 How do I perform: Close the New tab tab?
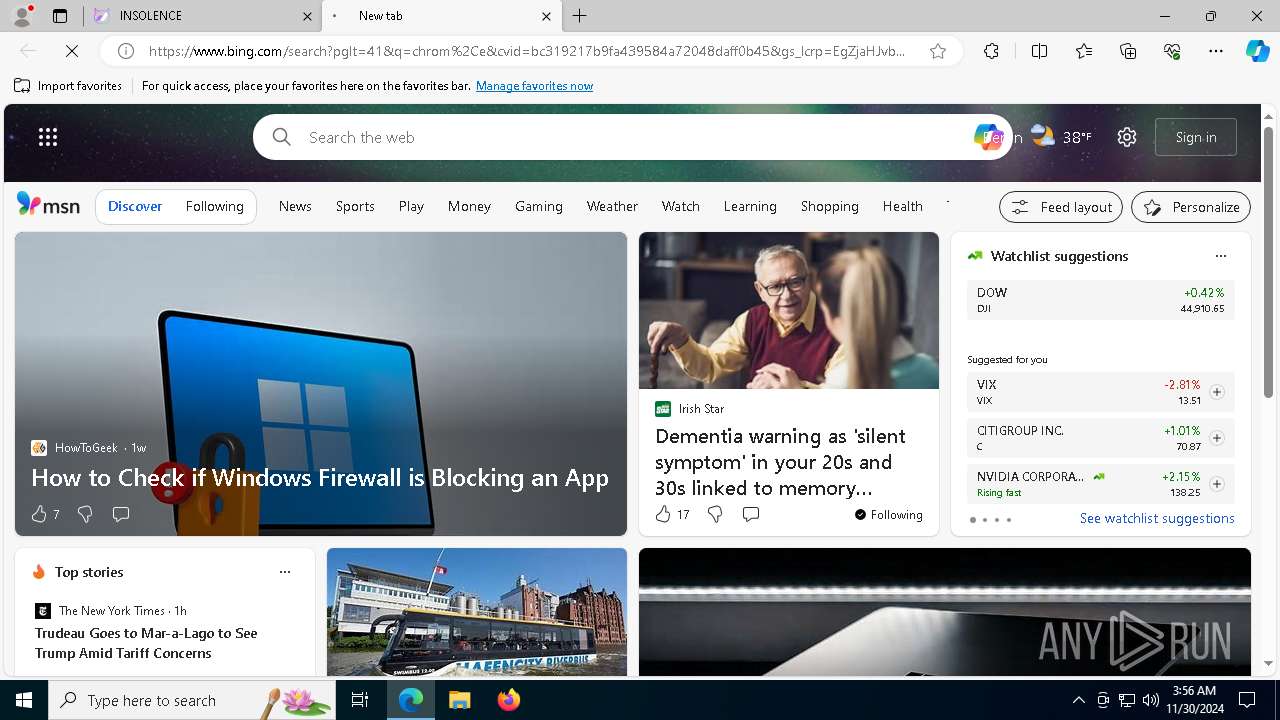point(546,16)
